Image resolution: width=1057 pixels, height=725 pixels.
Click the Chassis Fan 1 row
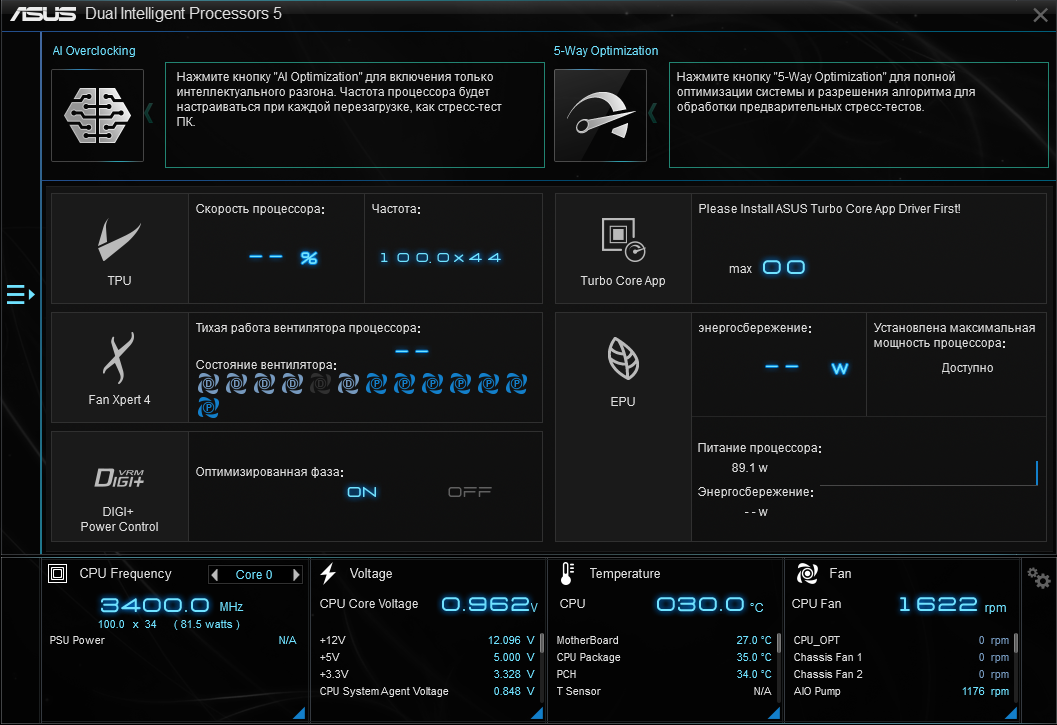(x=901, y=657)
